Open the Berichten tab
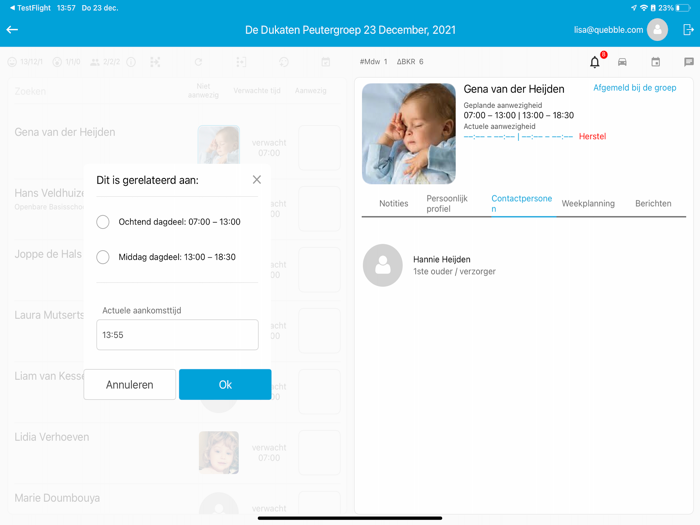The width and height of the screenshot is (700, 525). pos(653,204)
